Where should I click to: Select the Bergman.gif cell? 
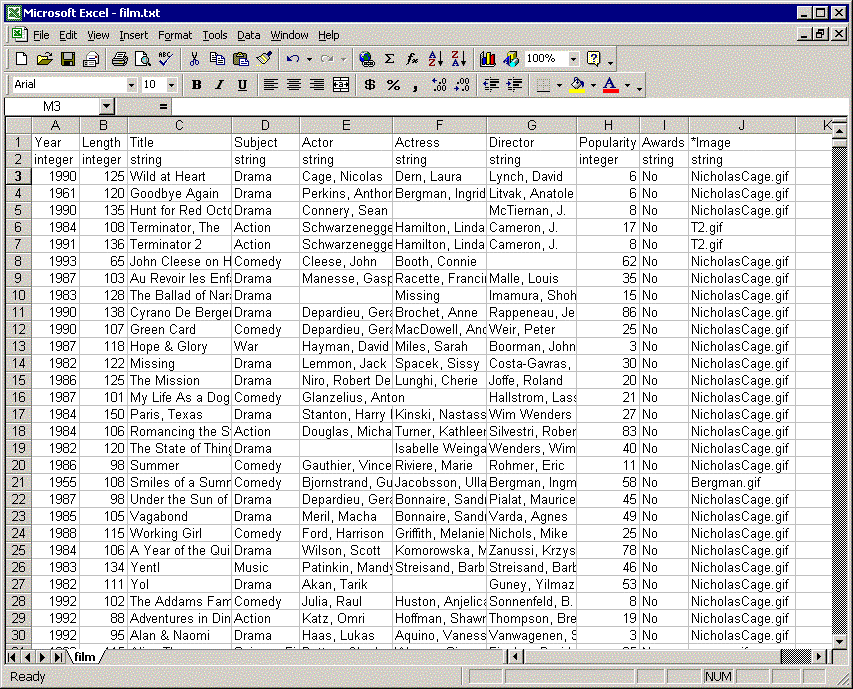tap(742, 482)
